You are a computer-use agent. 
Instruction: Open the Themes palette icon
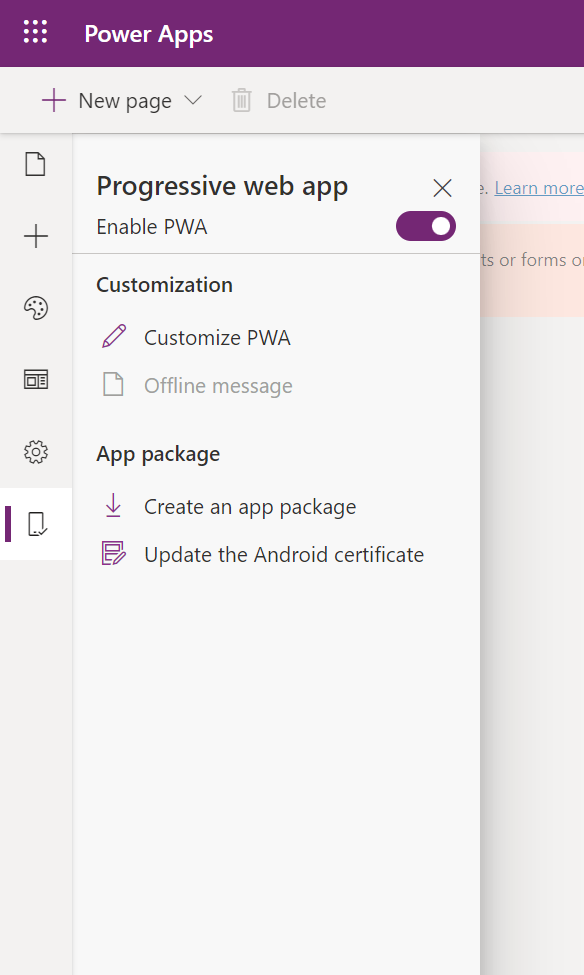[x=35, y=308]
